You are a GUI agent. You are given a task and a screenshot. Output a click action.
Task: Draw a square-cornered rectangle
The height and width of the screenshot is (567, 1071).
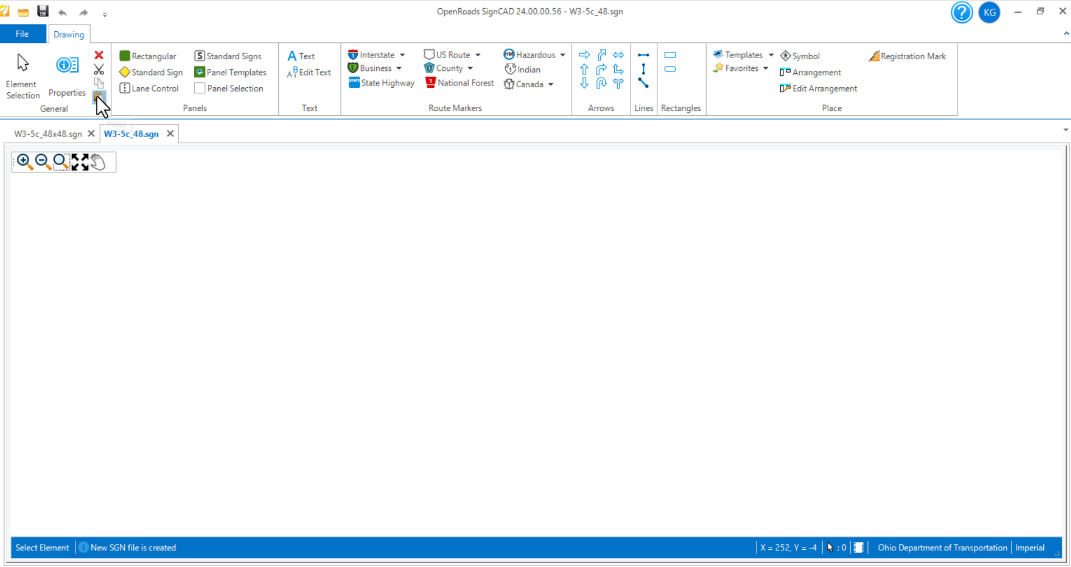tap(670, 55)
